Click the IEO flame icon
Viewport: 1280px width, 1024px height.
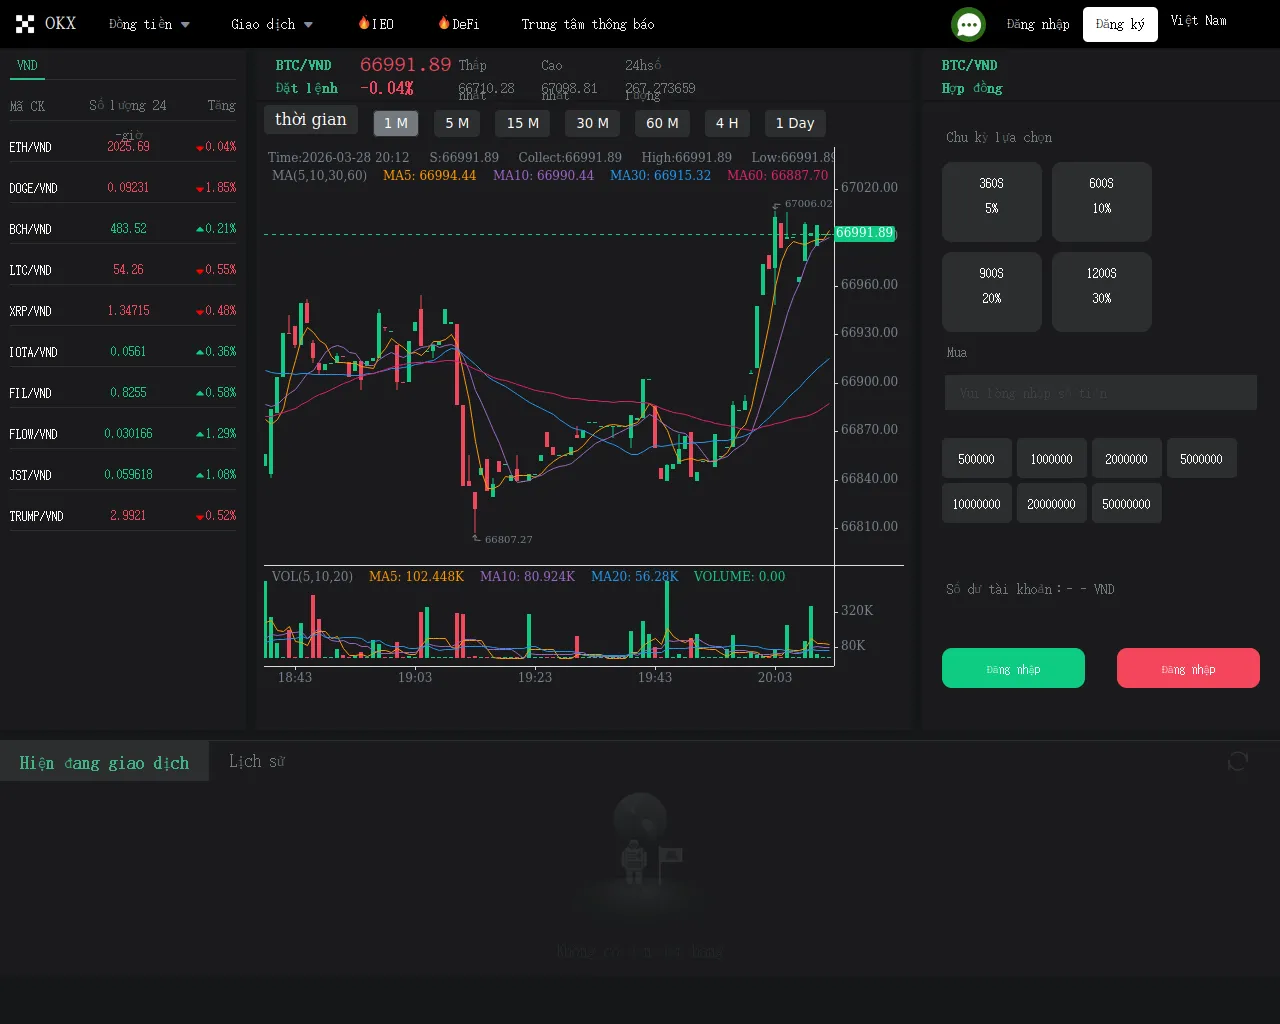(x=364, y=23)
